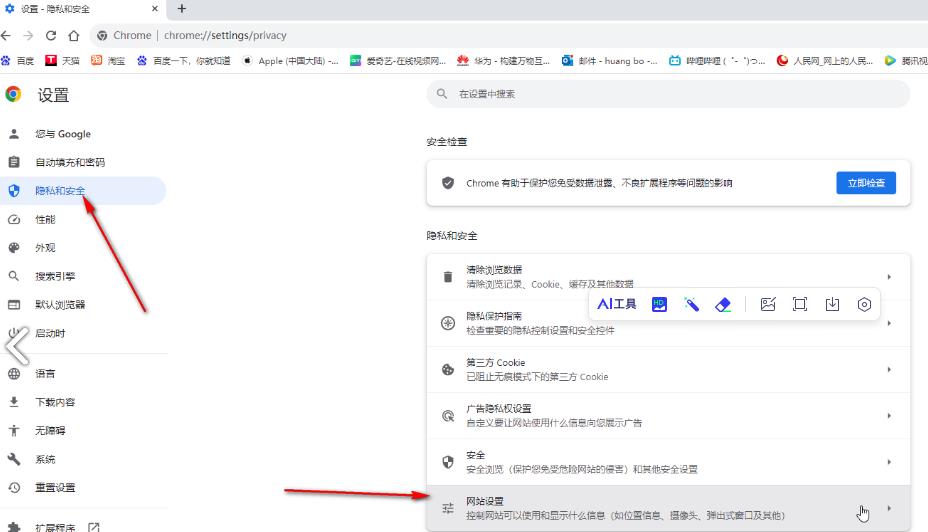Select 您与 Google in the sidebar
This screenshot has width=928, height=532.
[83, 134]
